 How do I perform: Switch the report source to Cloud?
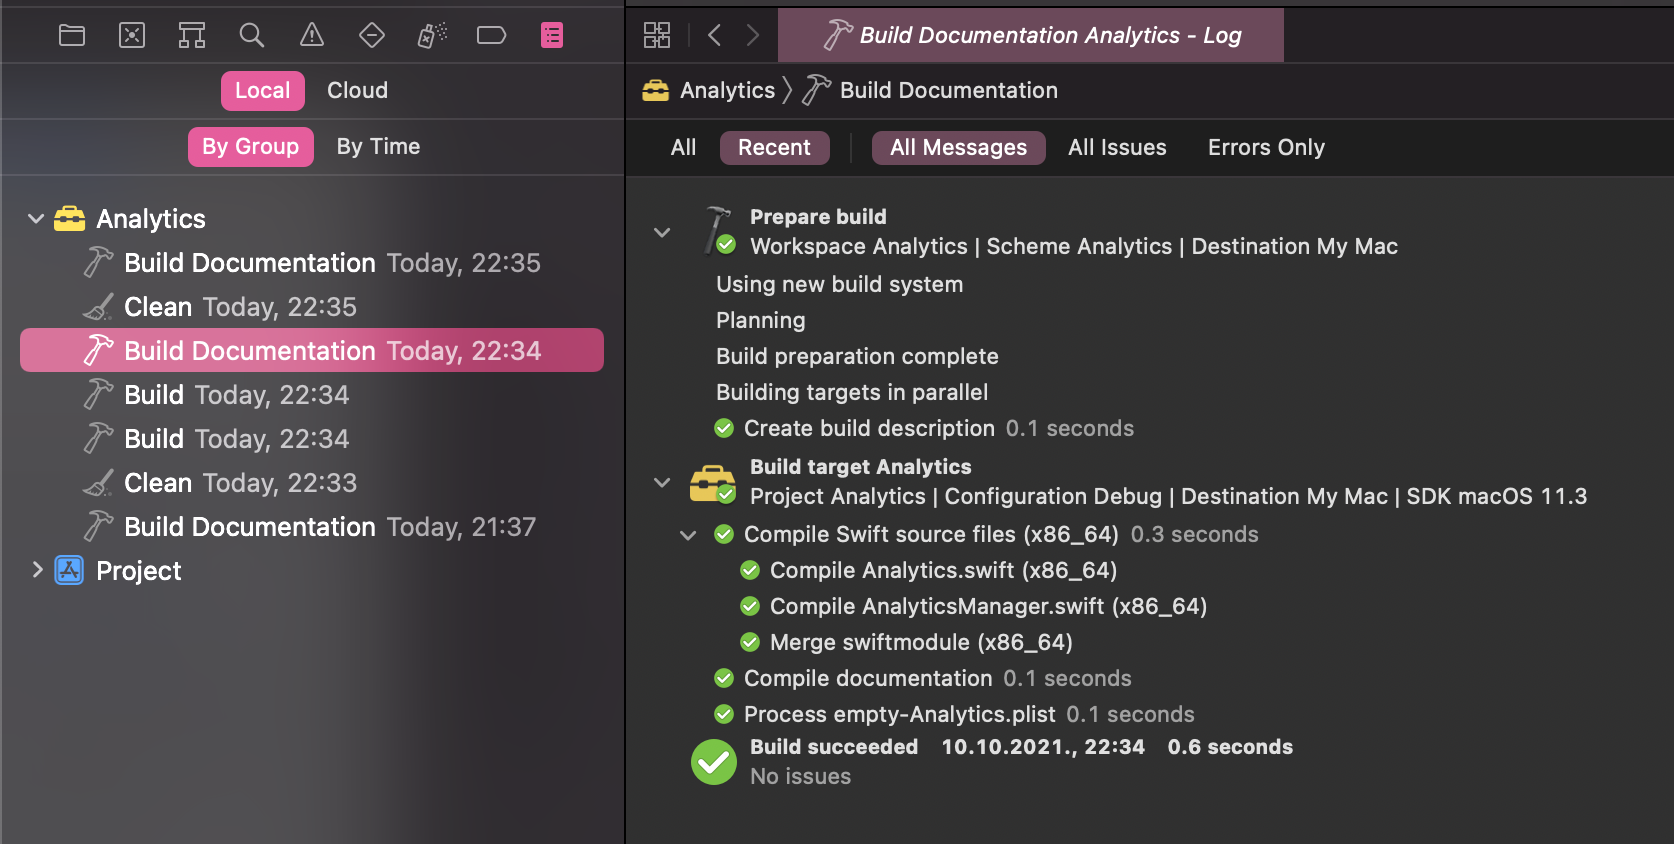(357, 91)
